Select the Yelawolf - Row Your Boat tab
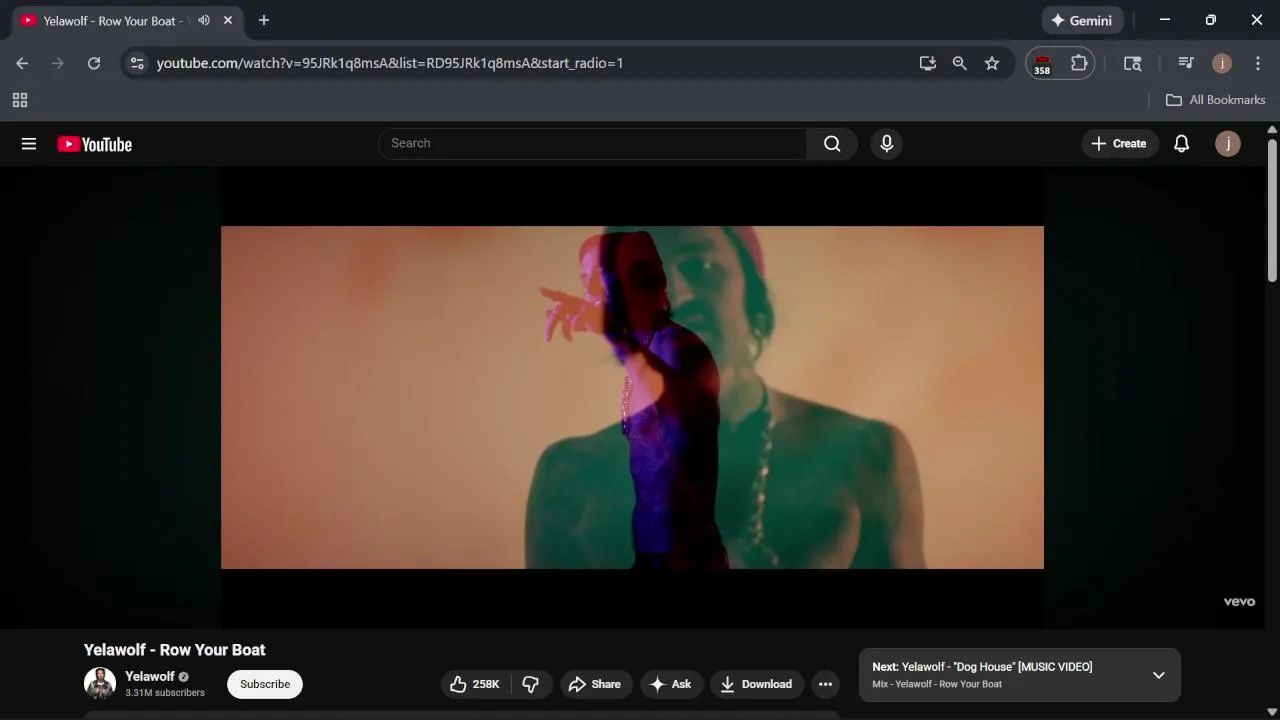 125,20
